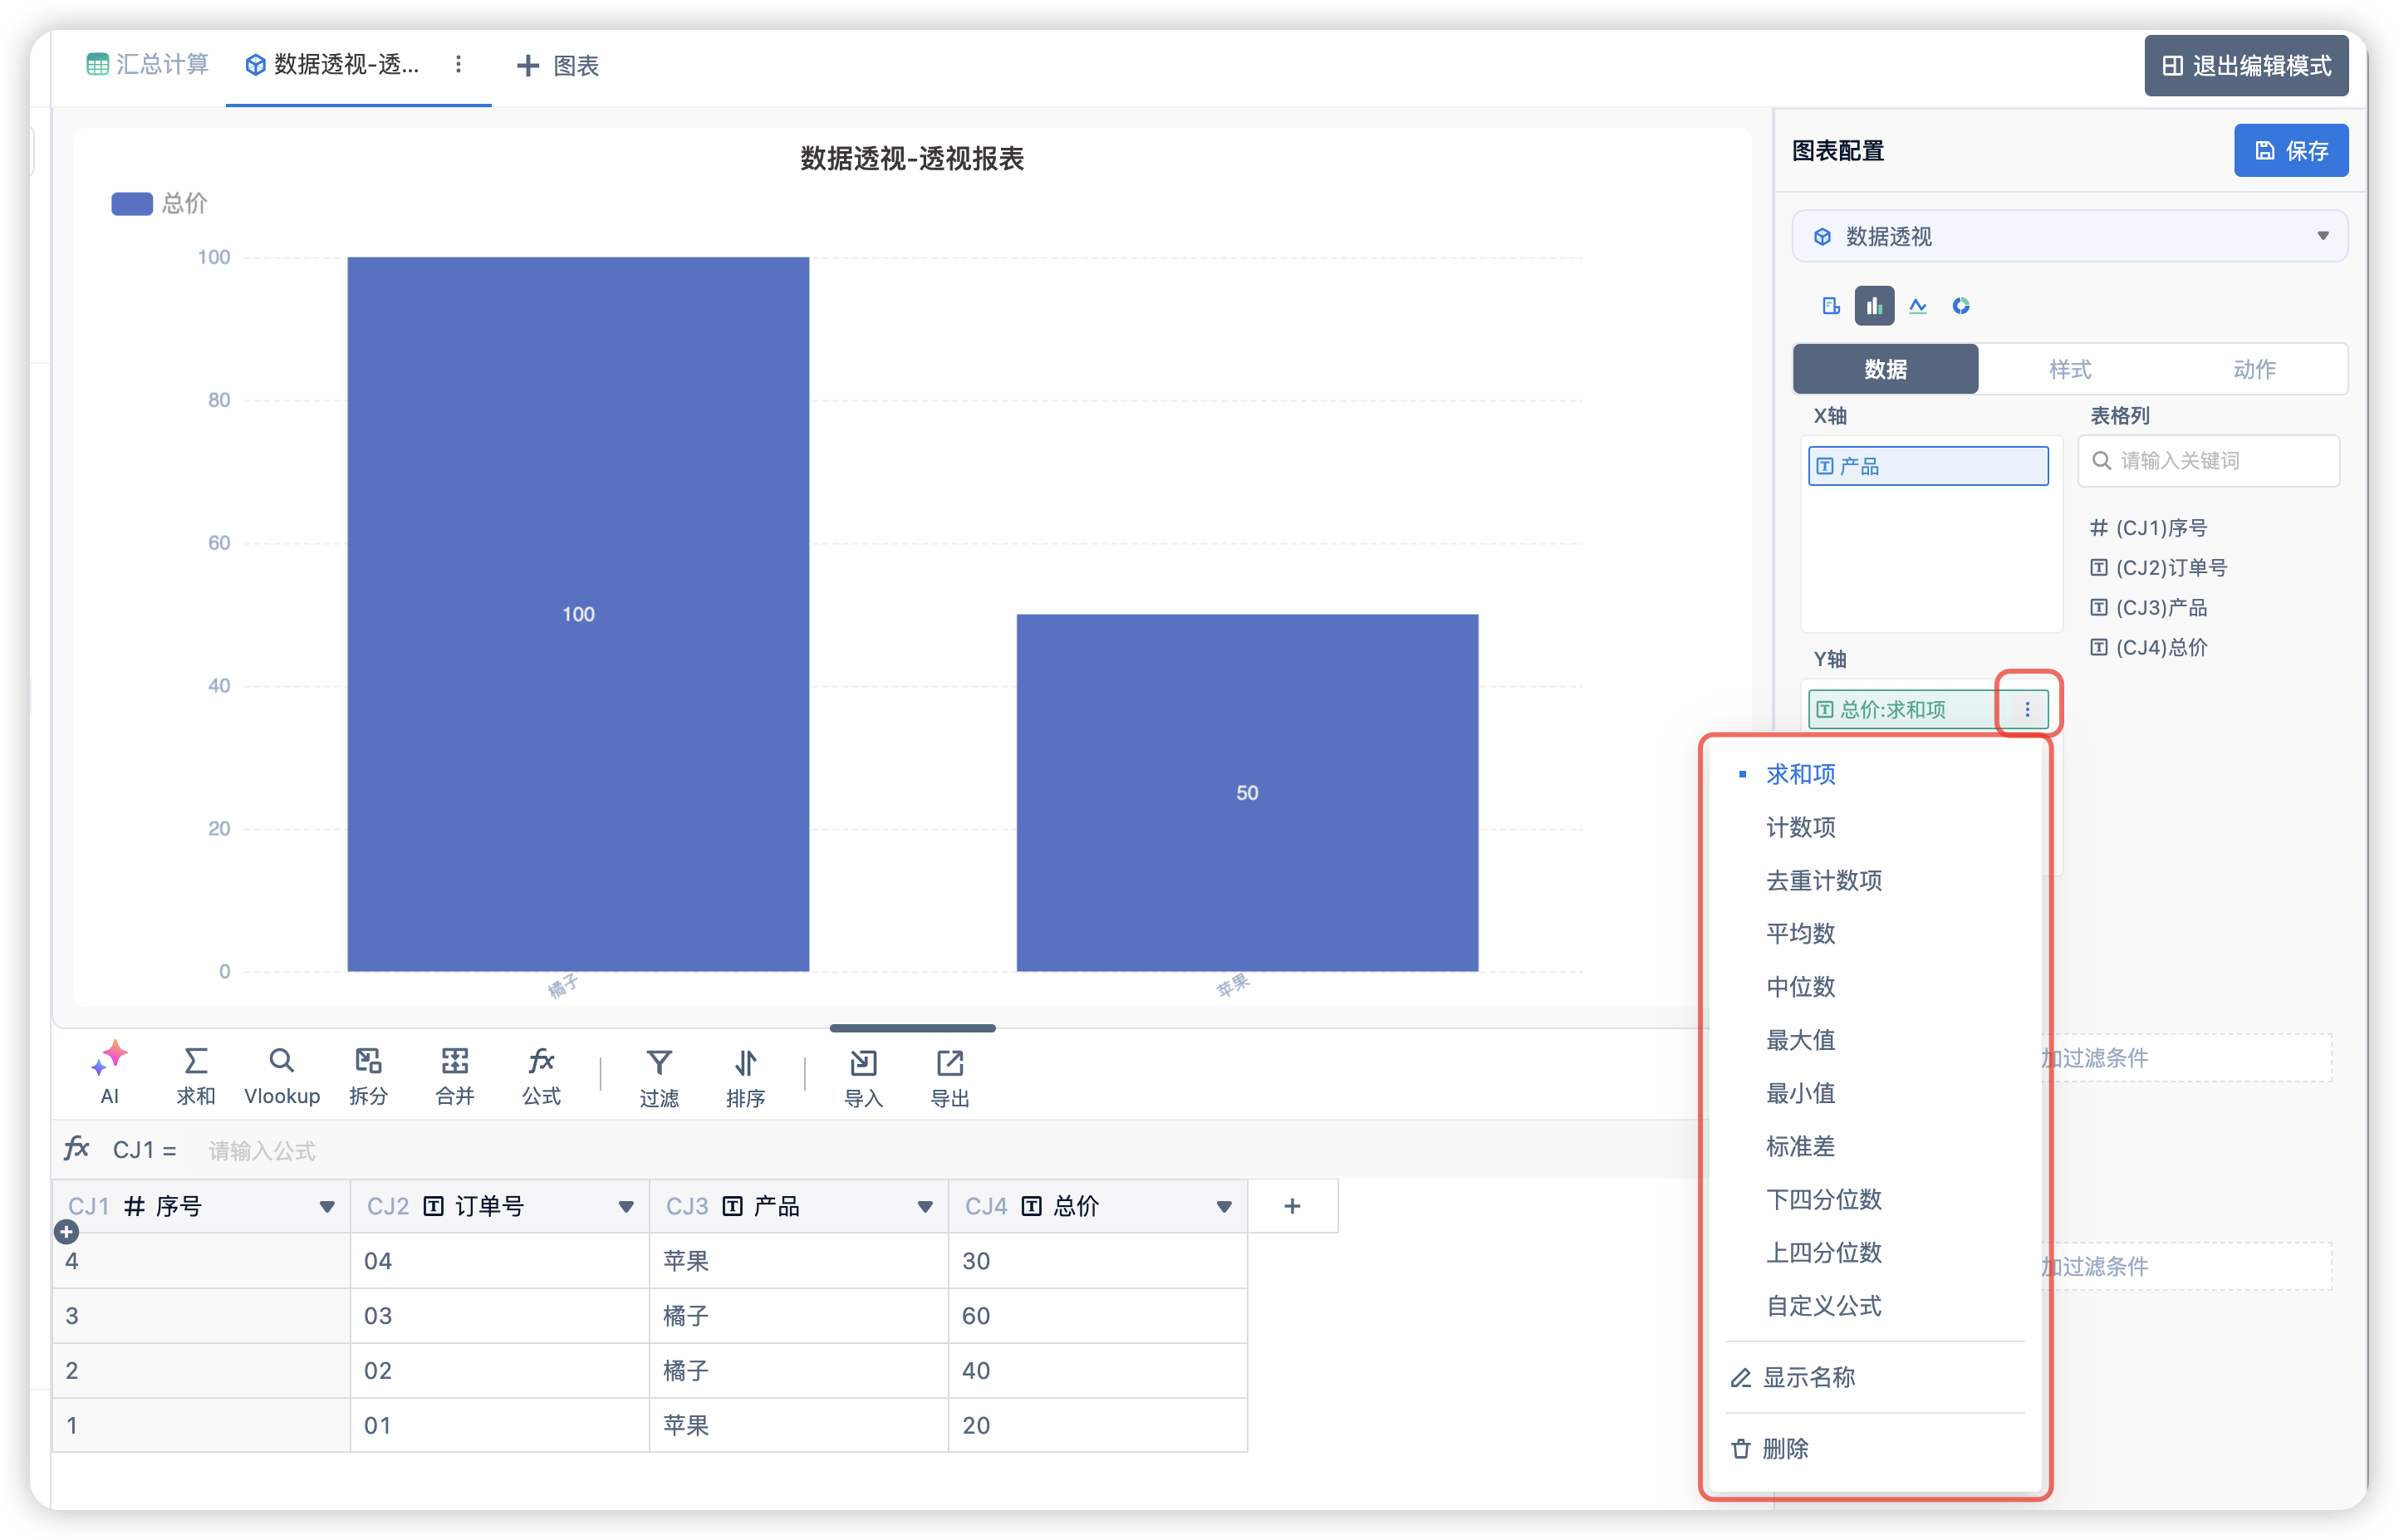Open the AI assistant tool
The height and width of the screenshot is (1540, 2399).
click(109, 1074)
